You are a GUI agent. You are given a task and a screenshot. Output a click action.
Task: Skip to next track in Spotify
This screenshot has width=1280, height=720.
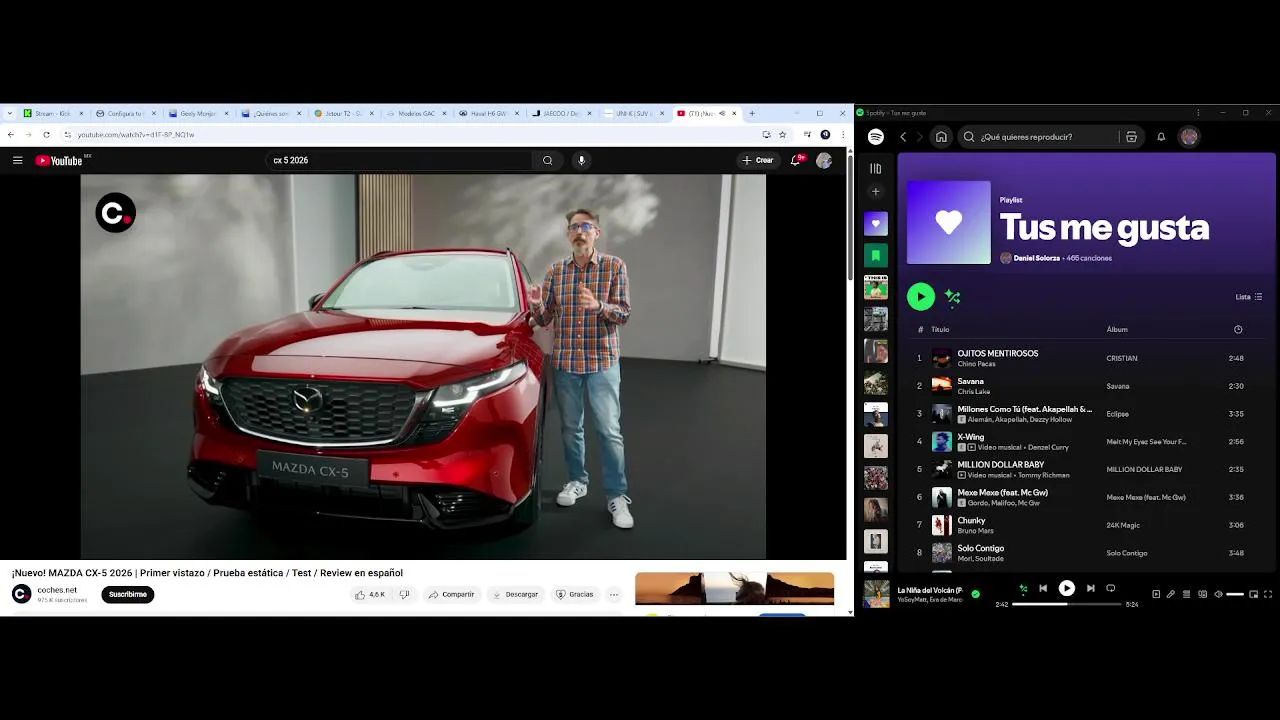pos(1090,588)
